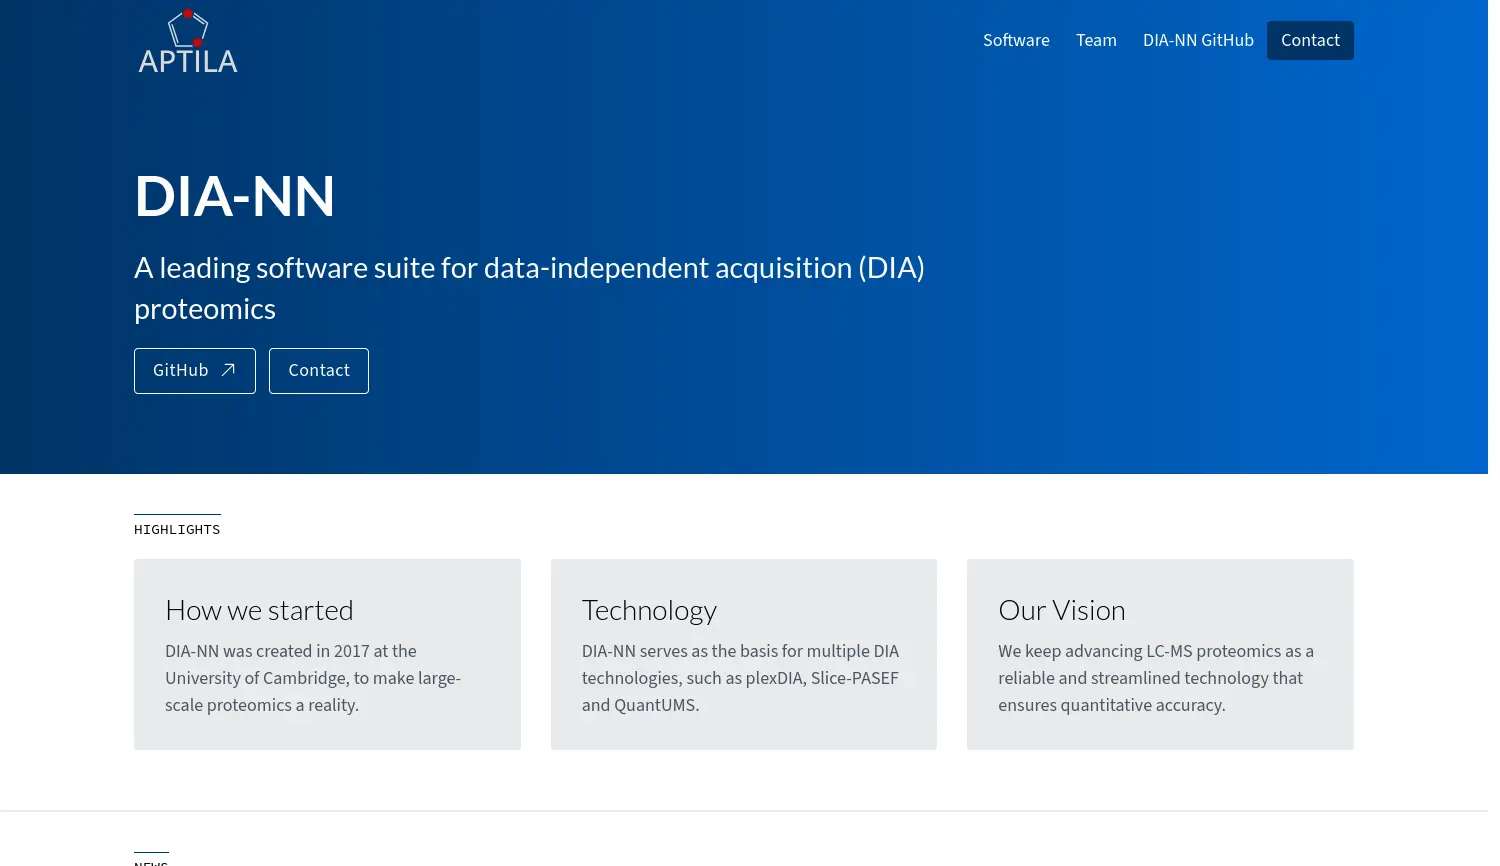Open the "How we started" highlight card
The image size is (1500, 866).
pyautogui.click(x=327, y=654)
